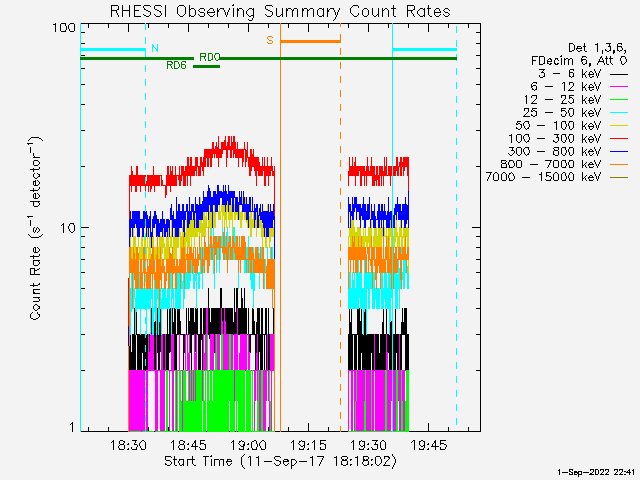This screenshot has height=480, width=640.
Task: Select the '3 - 6 keV' legend label
Action: 570,74
